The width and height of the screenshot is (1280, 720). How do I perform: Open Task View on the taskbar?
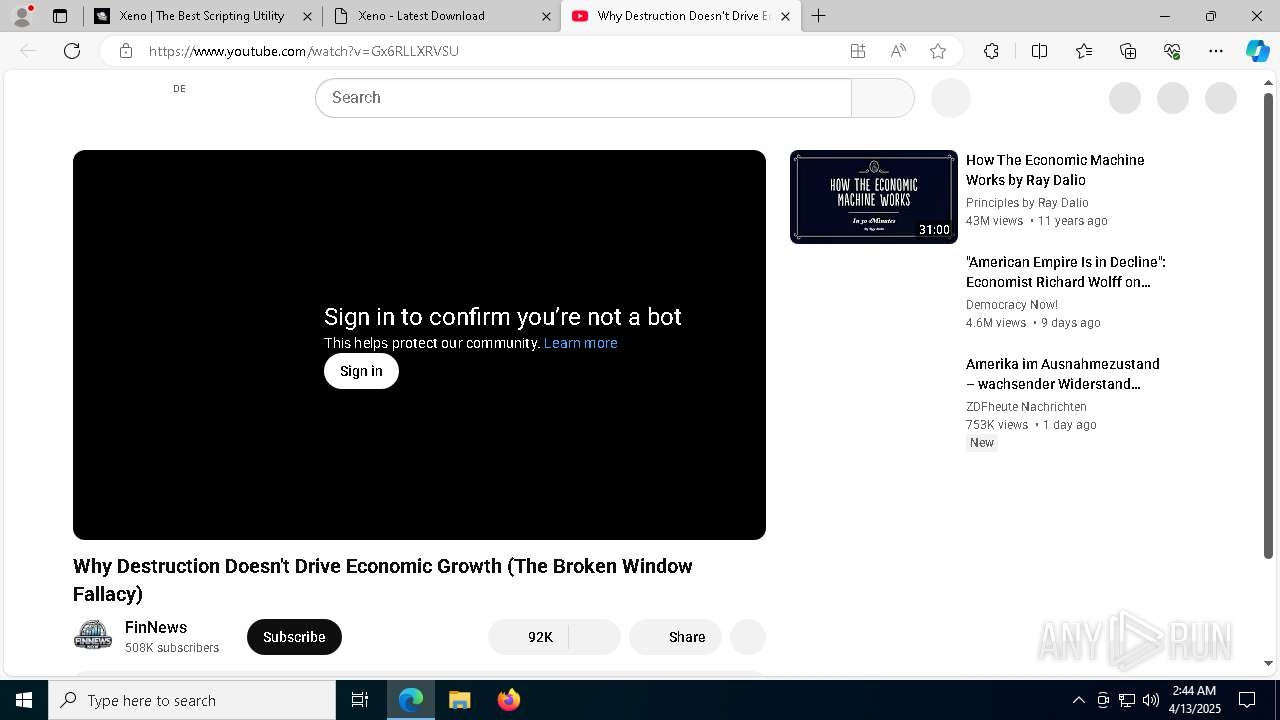coord(360,700)
